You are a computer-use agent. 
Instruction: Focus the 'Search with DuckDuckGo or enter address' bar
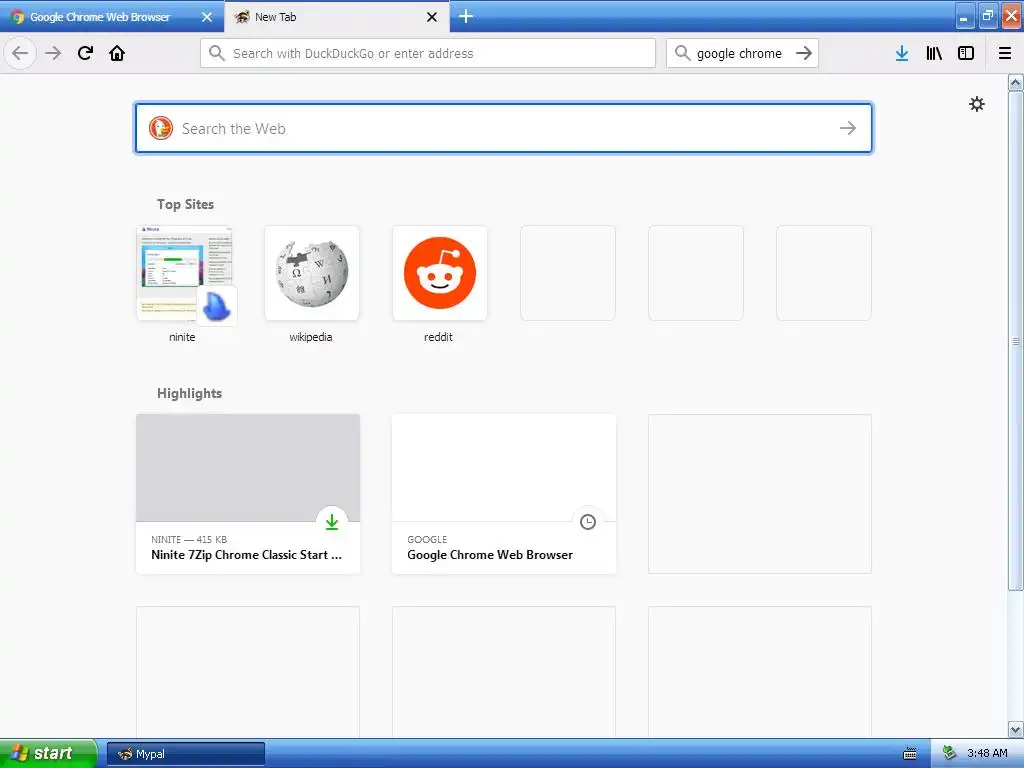(428, 53)
